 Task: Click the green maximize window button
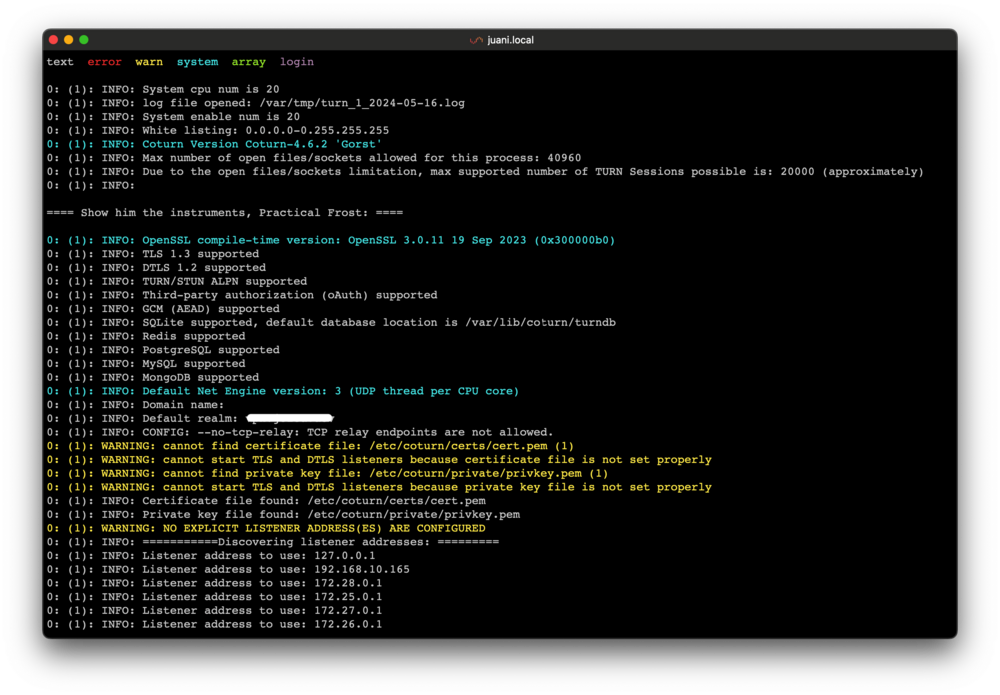click(x=84, y=40)
